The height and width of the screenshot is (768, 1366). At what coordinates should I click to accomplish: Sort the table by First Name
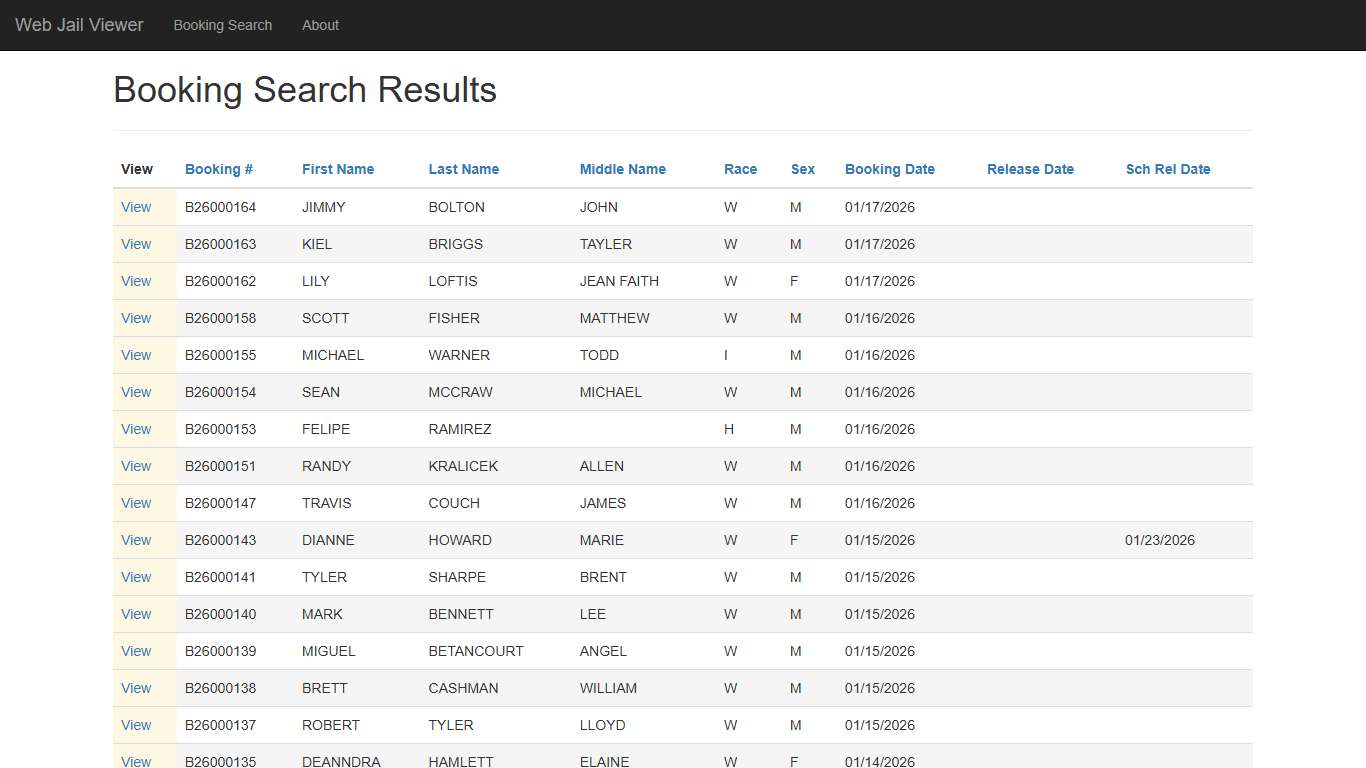[337, 169]
